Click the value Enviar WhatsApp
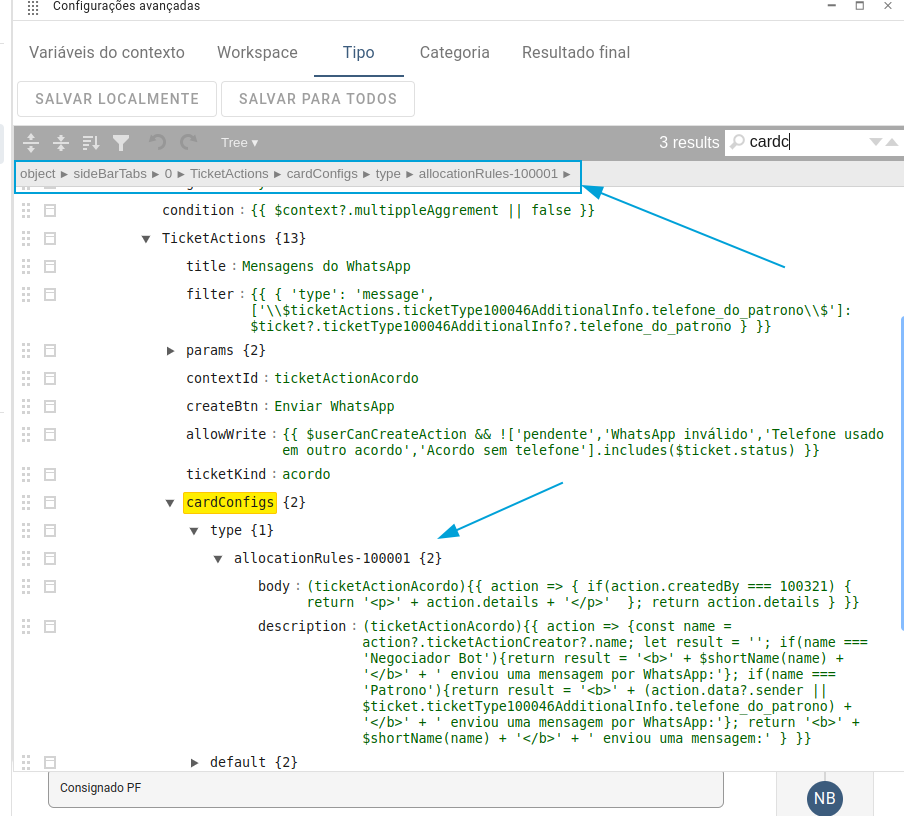The image size is (904, 816). coord(334,407)
